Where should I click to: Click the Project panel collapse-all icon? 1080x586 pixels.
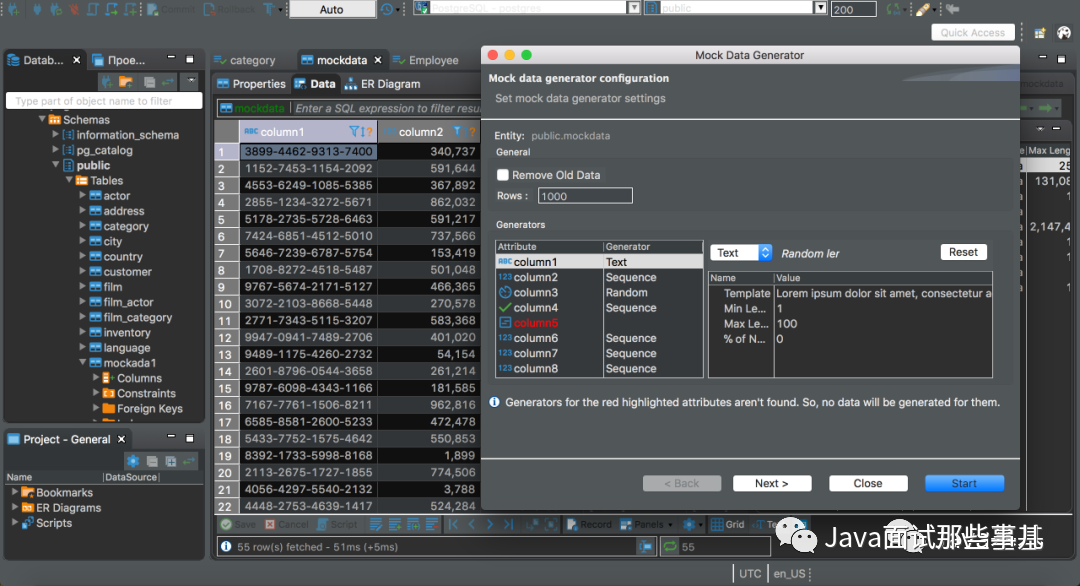pos(152,461)
